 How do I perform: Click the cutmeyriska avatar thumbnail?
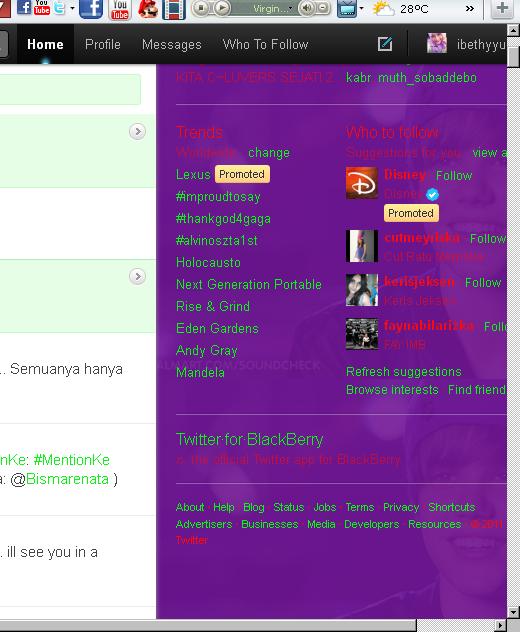(362, 246)
